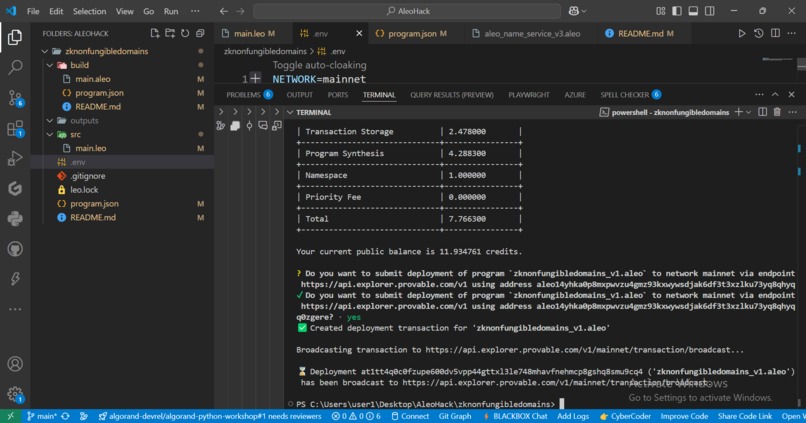This screenshot has width=806, height=423.
Task: Click the main* branch in status bar
Action: pyautogui.click(x=42, y=416)
